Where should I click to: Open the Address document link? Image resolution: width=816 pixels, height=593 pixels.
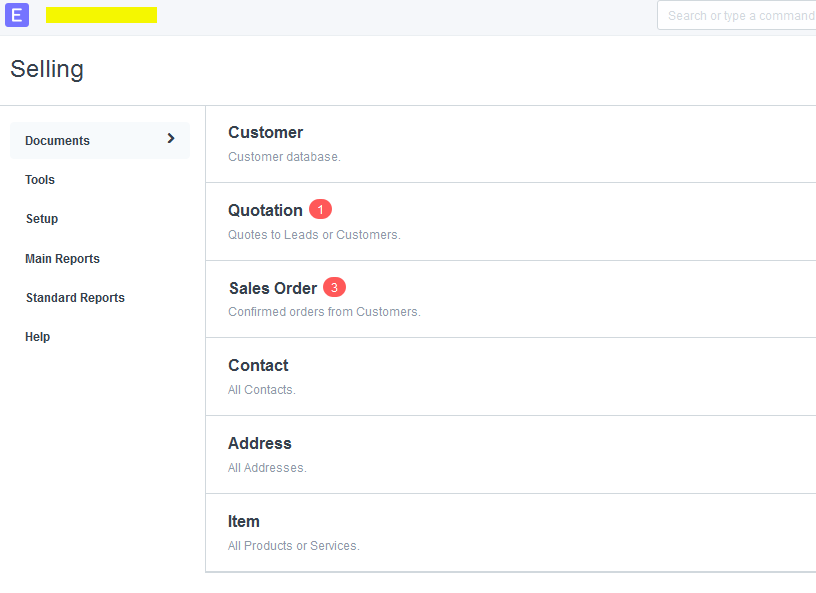coord(260,444)
